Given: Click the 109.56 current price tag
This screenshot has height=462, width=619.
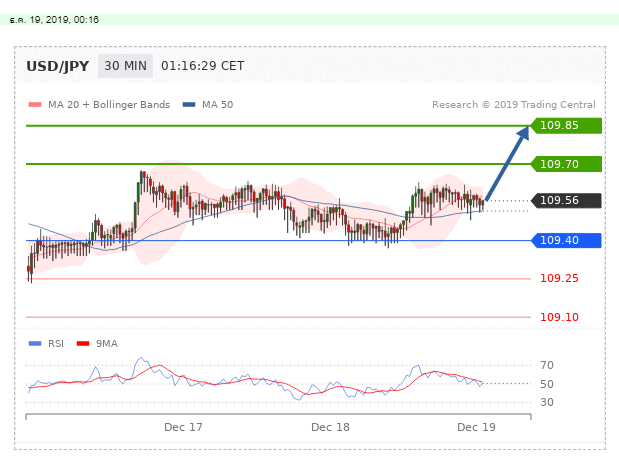Looking at the screenshot, I should (x=566, y=200).
